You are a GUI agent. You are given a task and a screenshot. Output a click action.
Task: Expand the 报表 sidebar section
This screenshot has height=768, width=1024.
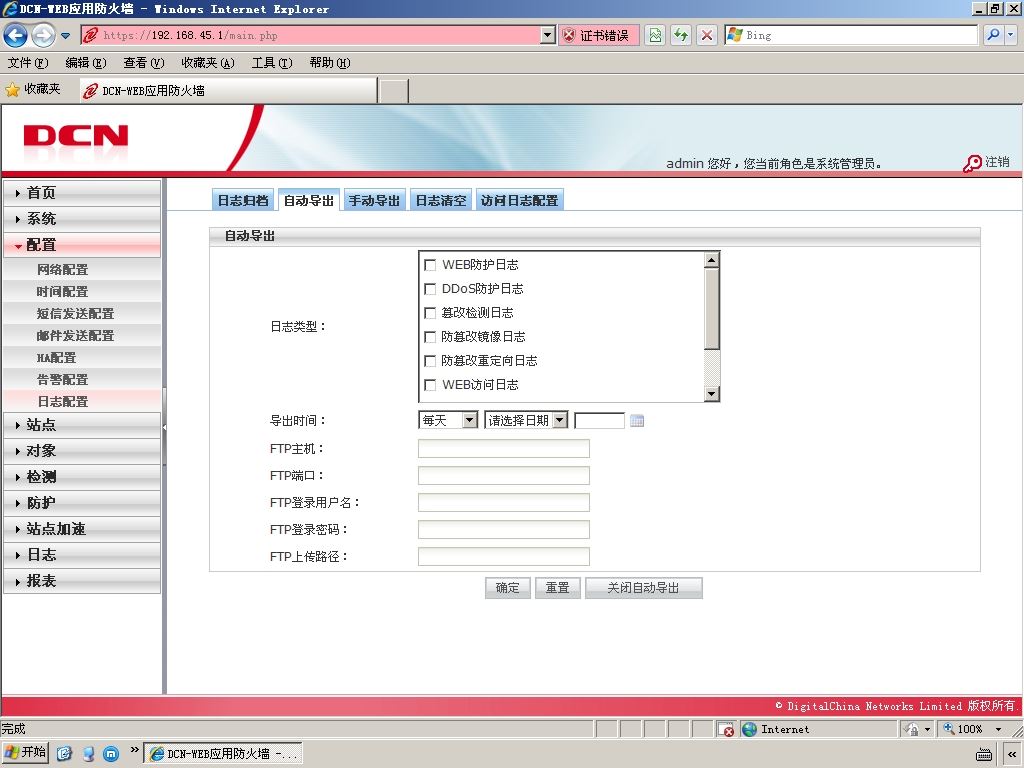(82, 581)
